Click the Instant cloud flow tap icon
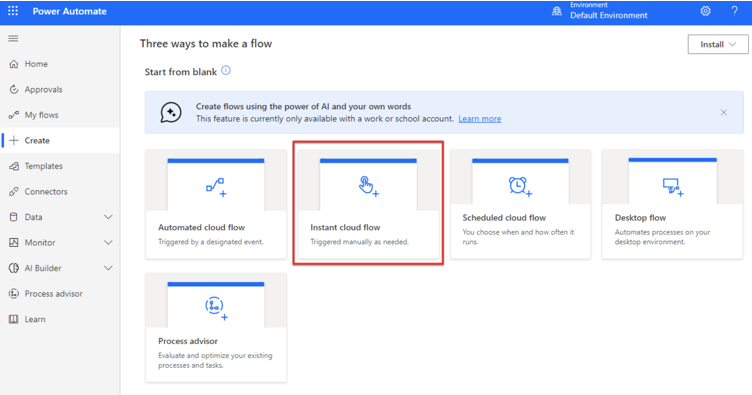This screenshot has height=395, width=752. pos(368,186)
